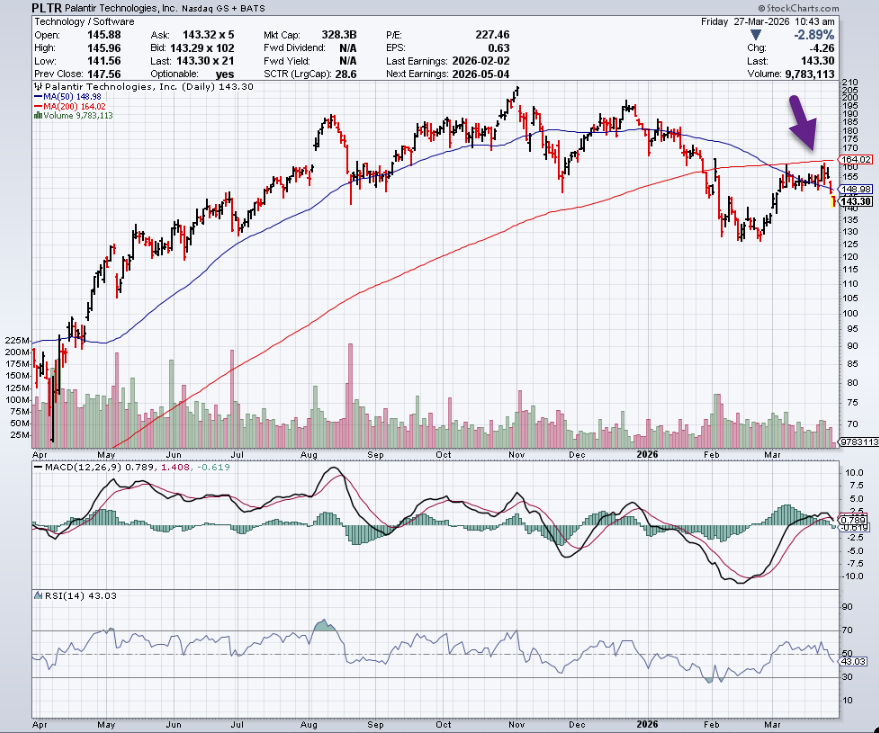Viewport: 879px width, 733px height.
Task: Click the yellow-highlighted latest price candle
Action: [x=835, y=201]
